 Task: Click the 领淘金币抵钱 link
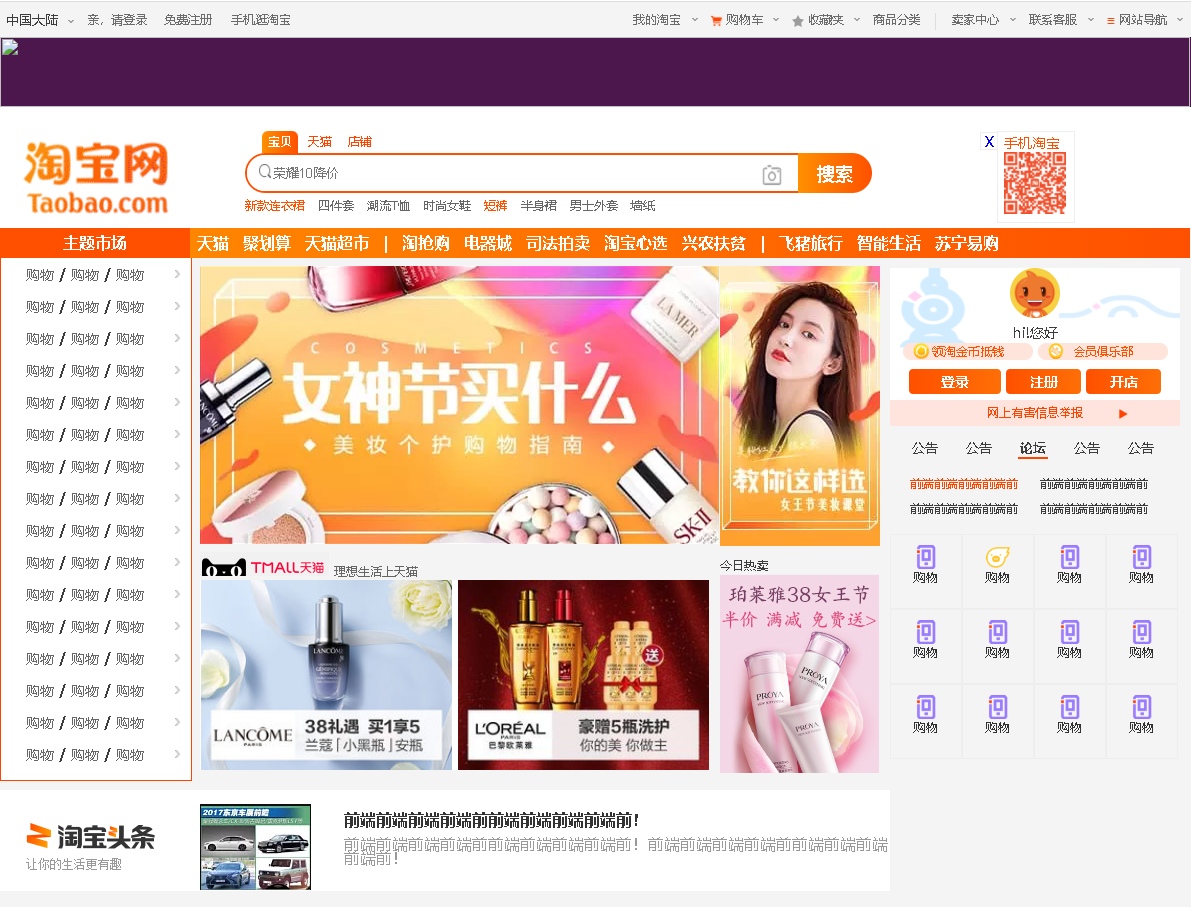click(x=968, y=352)
